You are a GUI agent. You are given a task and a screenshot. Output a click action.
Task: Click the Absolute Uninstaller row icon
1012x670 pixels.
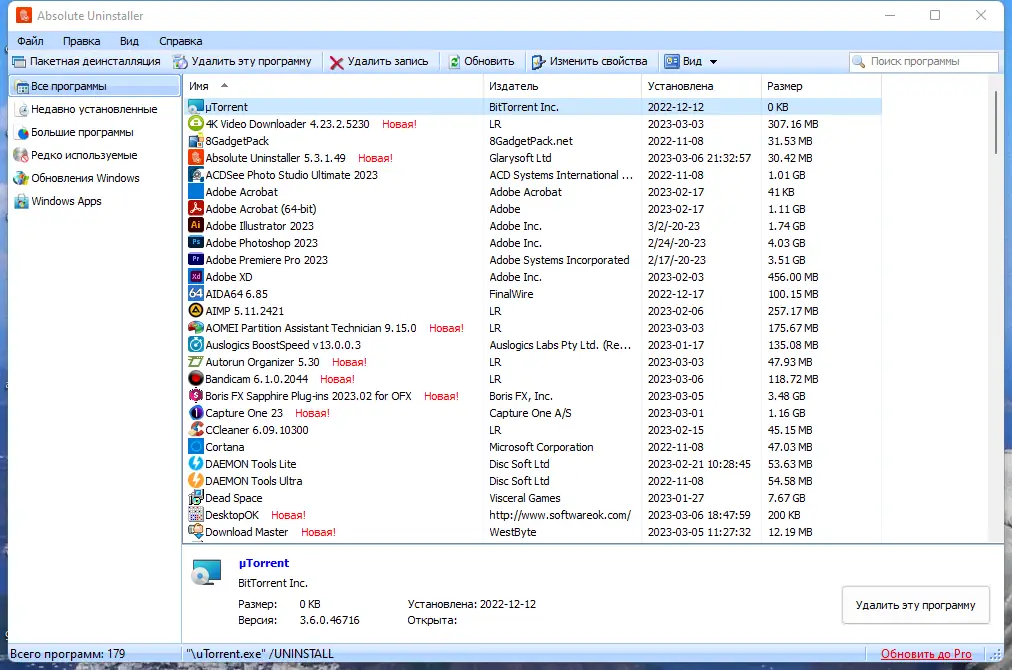tap(196, 157)
